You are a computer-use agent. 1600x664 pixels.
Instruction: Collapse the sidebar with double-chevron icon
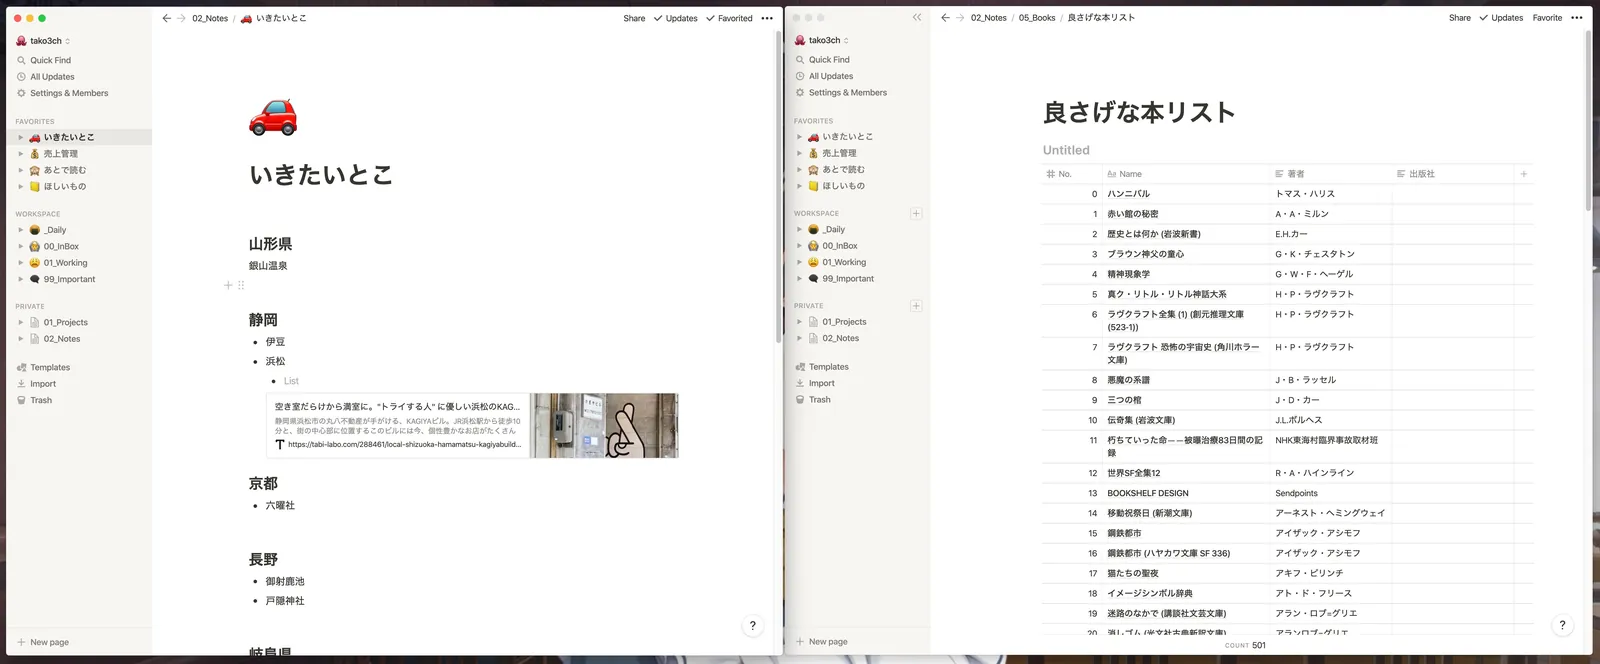click(x=917, y=18)
